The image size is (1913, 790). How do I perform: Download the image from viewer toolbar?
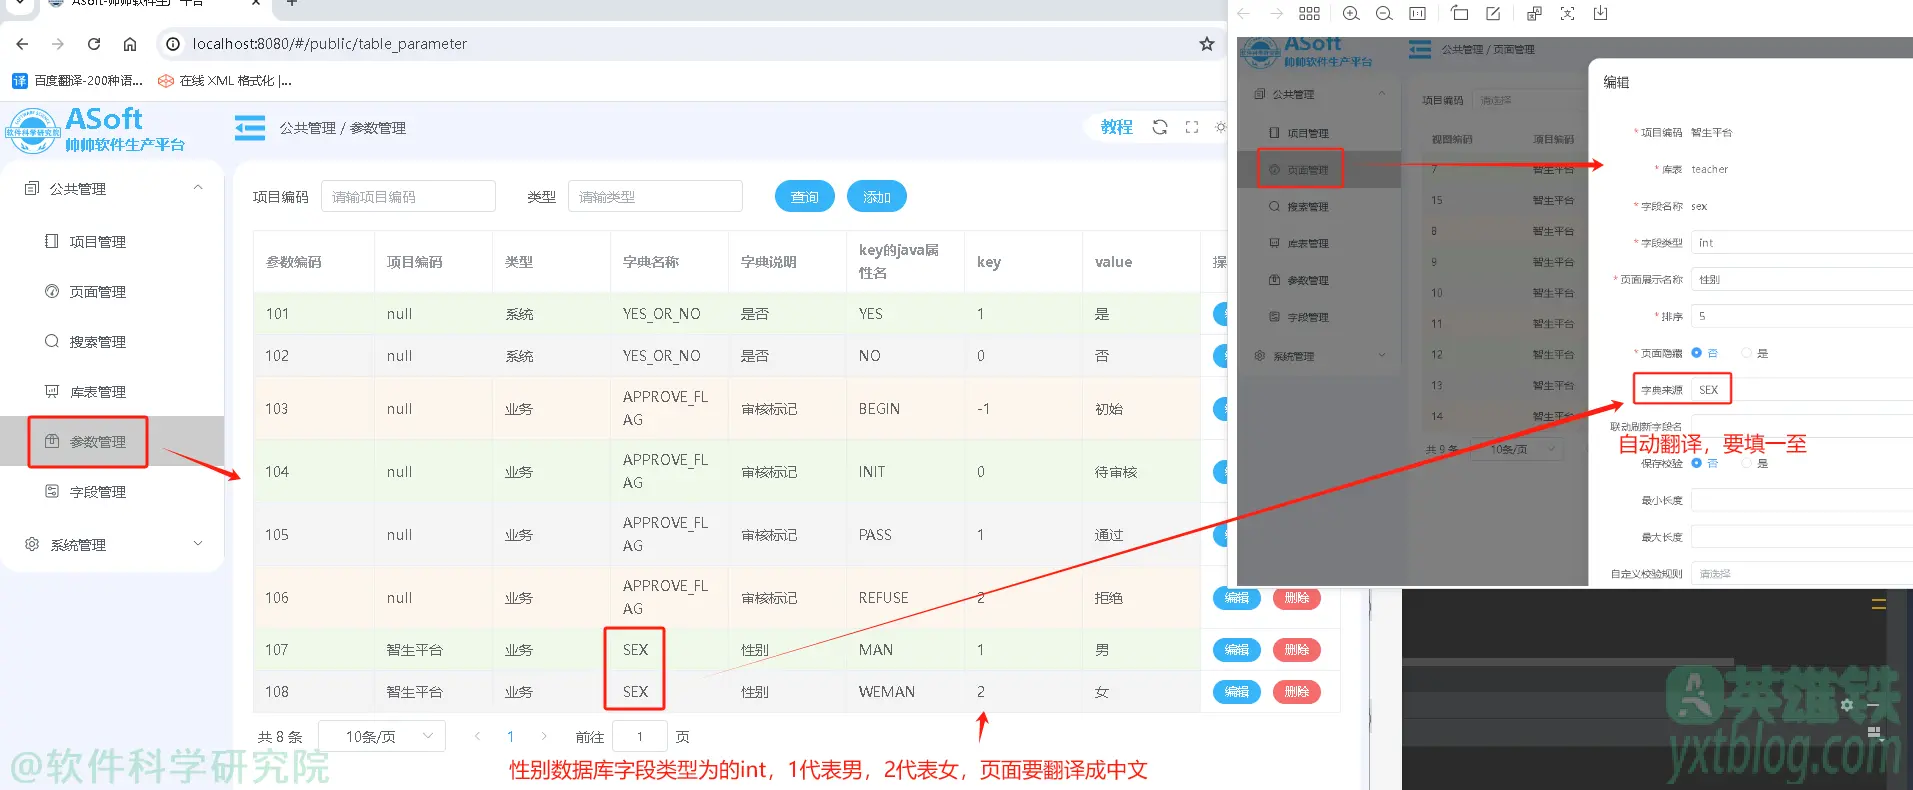[1600, 13]
